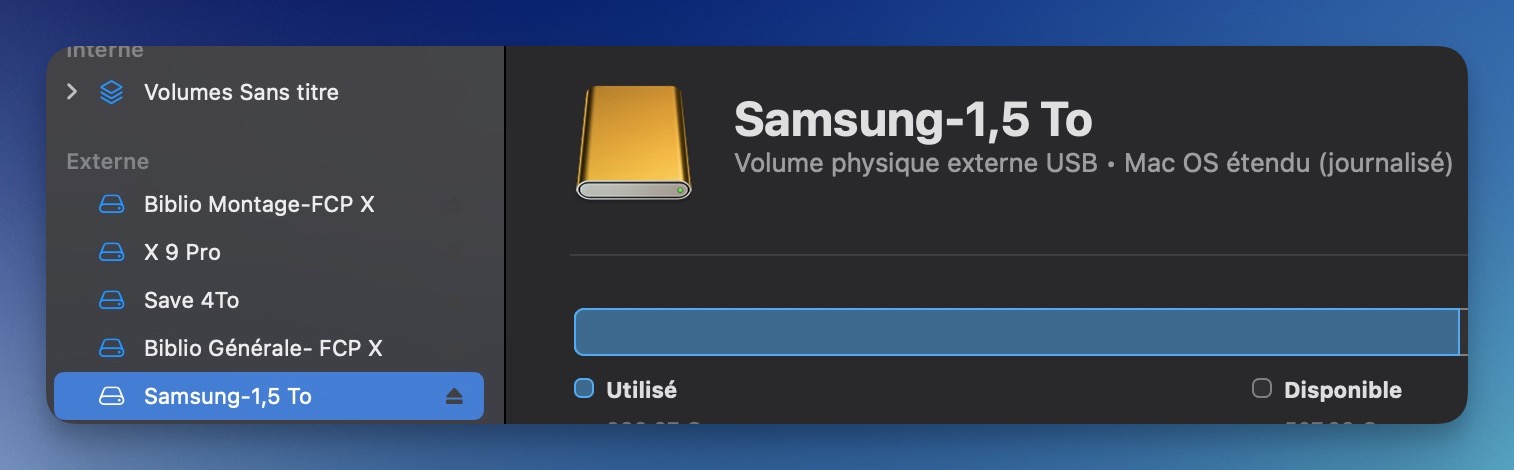
Task: Expand the Volumes Sans titre group
Action: click(x=71, y=92)
